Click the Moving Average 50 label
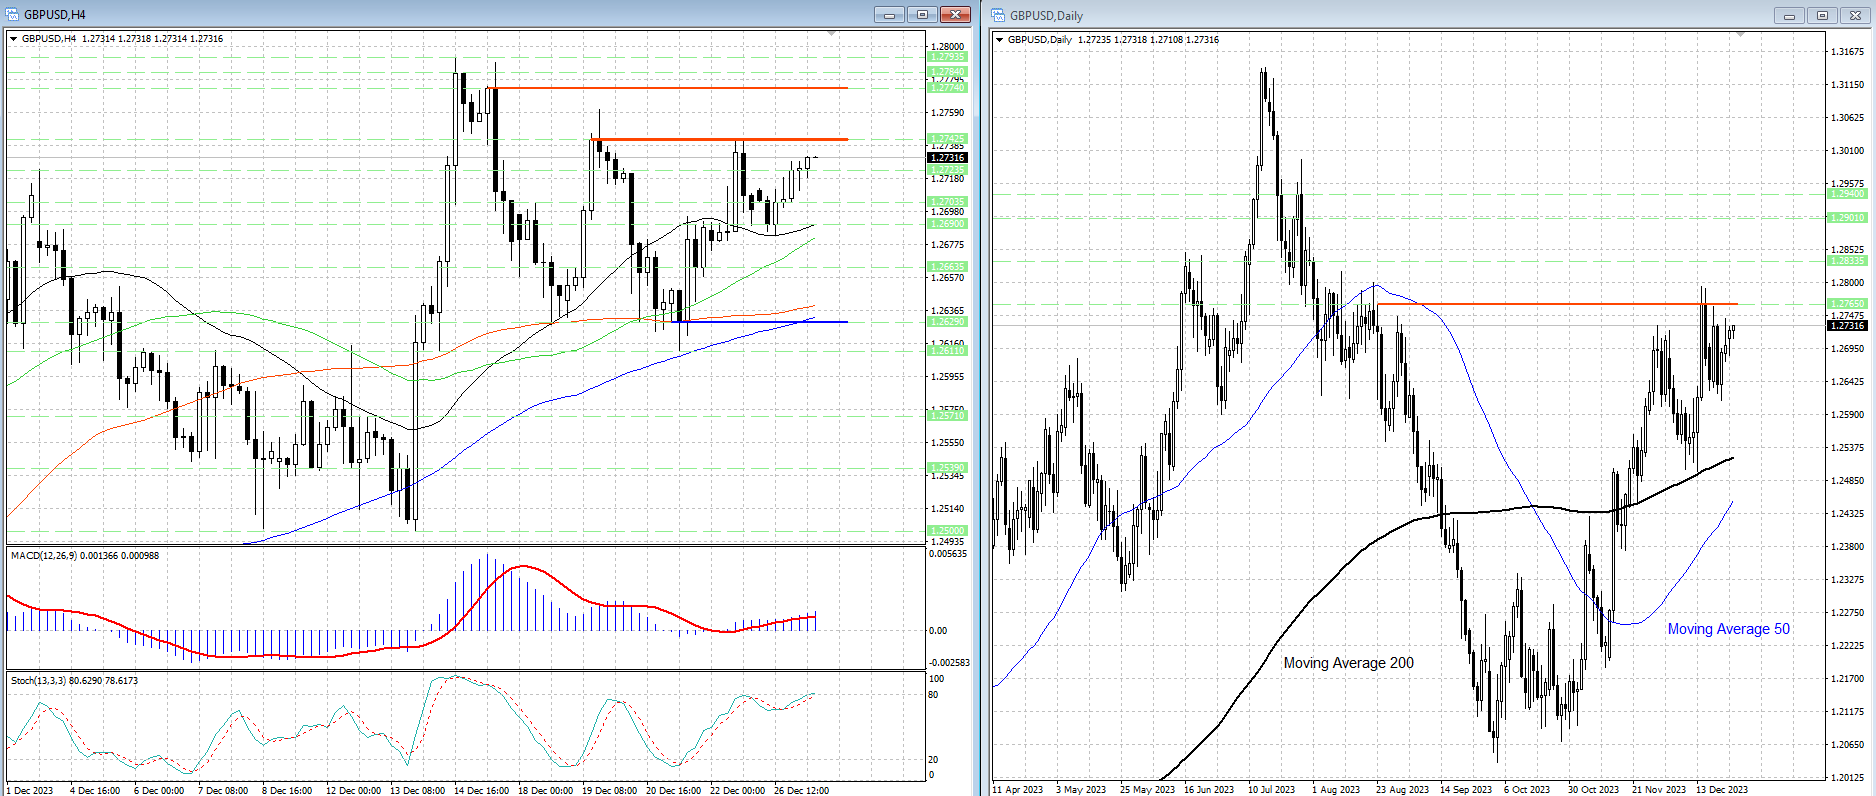The height and width of the screenshot is (796, 1876). pyautogui.click(x=1728, y=629)
